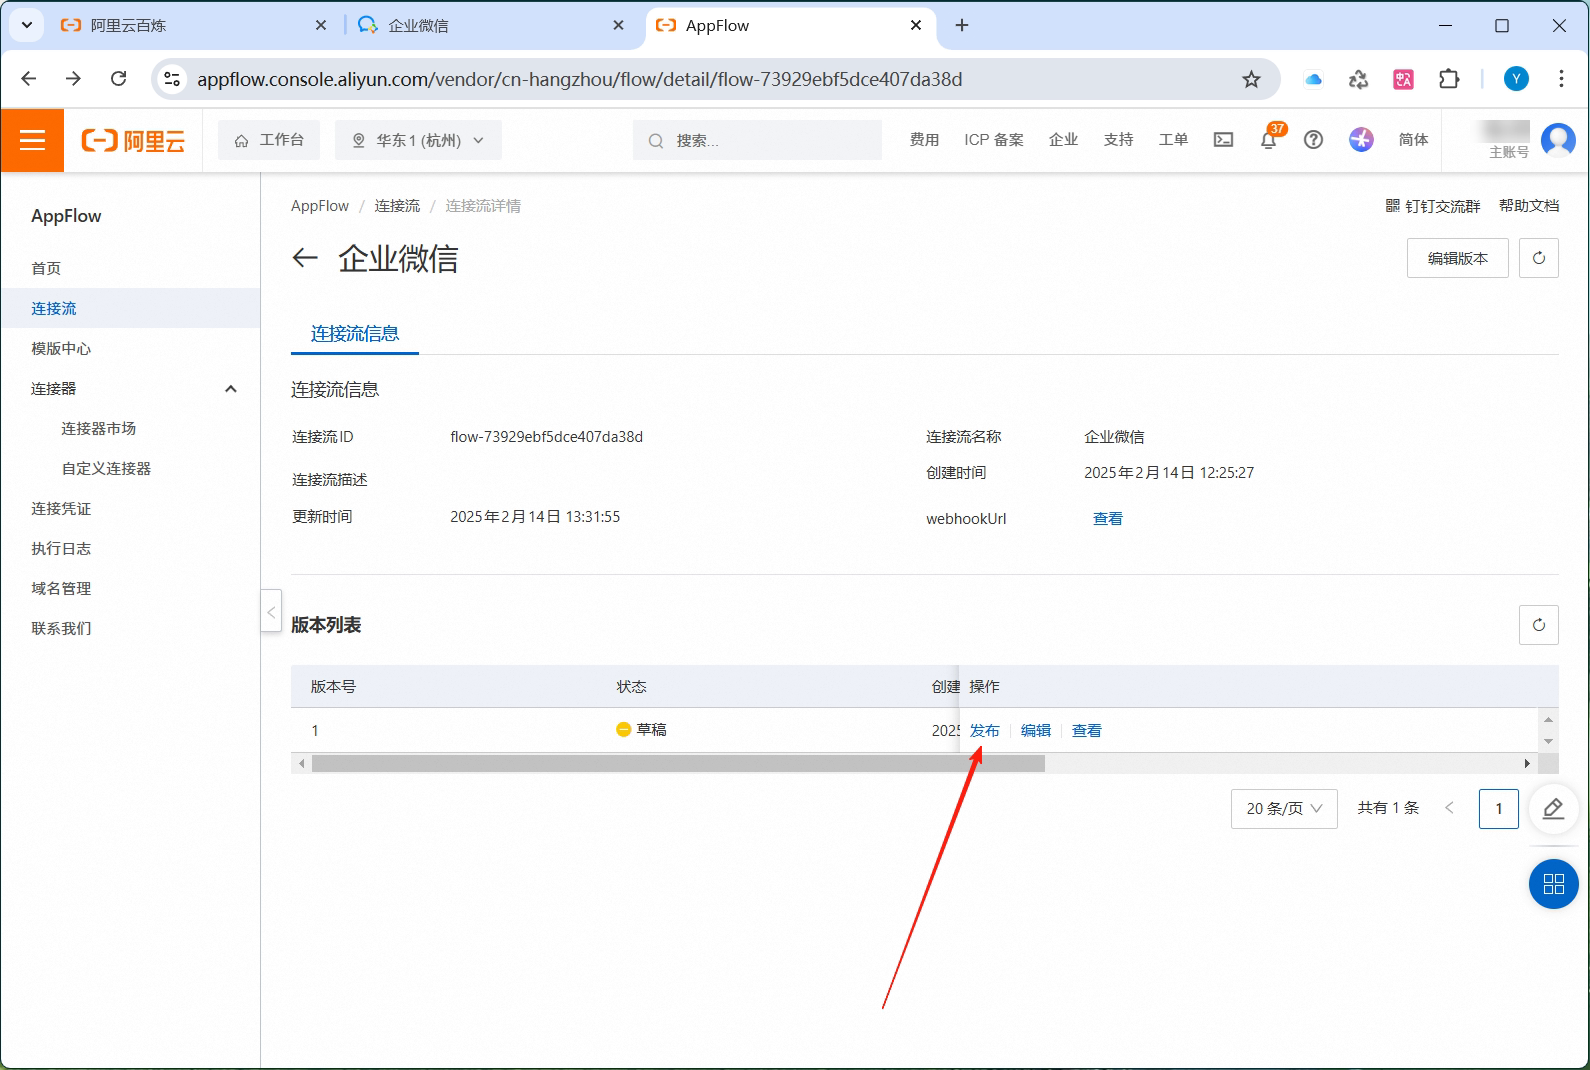Click the AppFlow breadcrumb link
1590x1070 pixels.
click(320, 206)
